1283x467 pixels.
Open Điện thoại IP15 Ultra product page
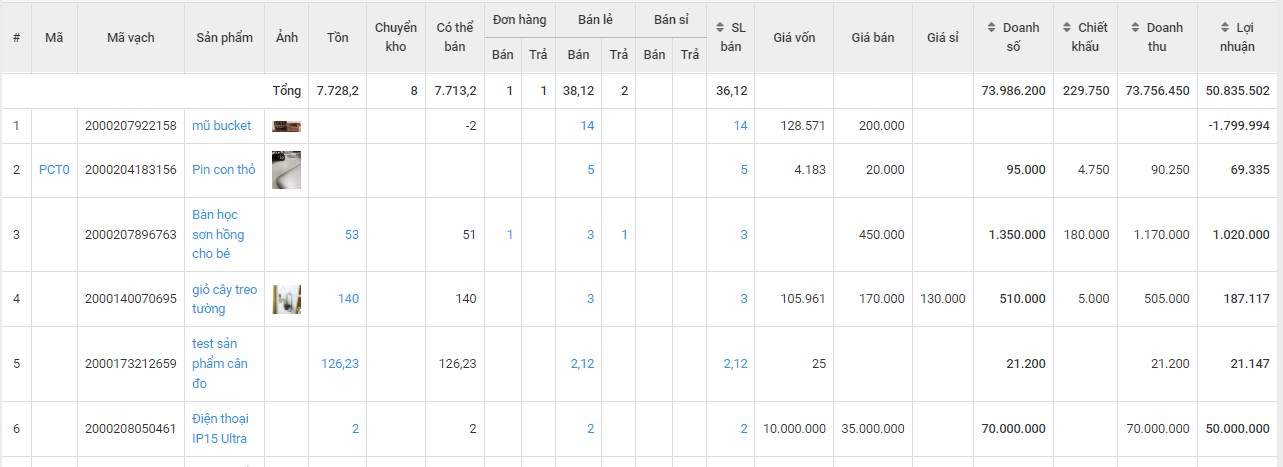coord(219,428)
